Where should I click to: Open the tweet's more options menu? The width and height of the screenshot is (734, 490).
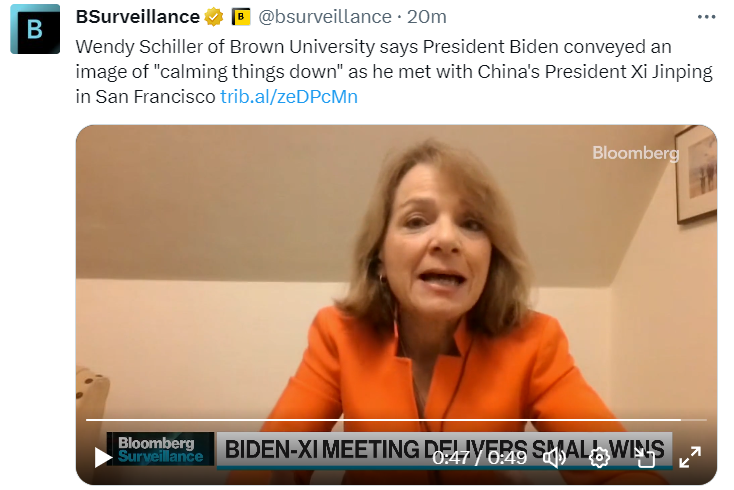(x=706, y=17)
